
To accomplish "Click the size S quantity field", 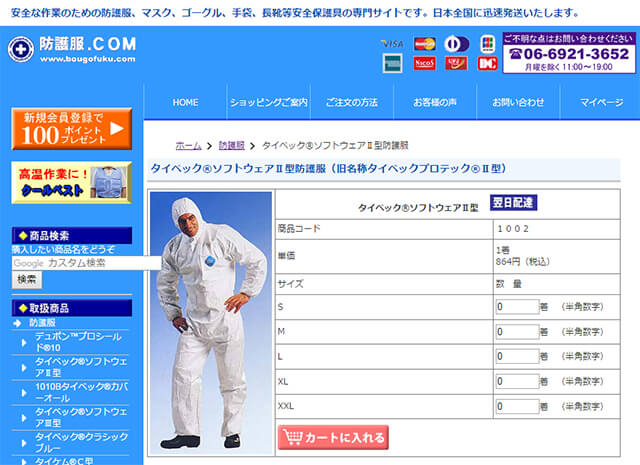I will (x=517, y=307).
